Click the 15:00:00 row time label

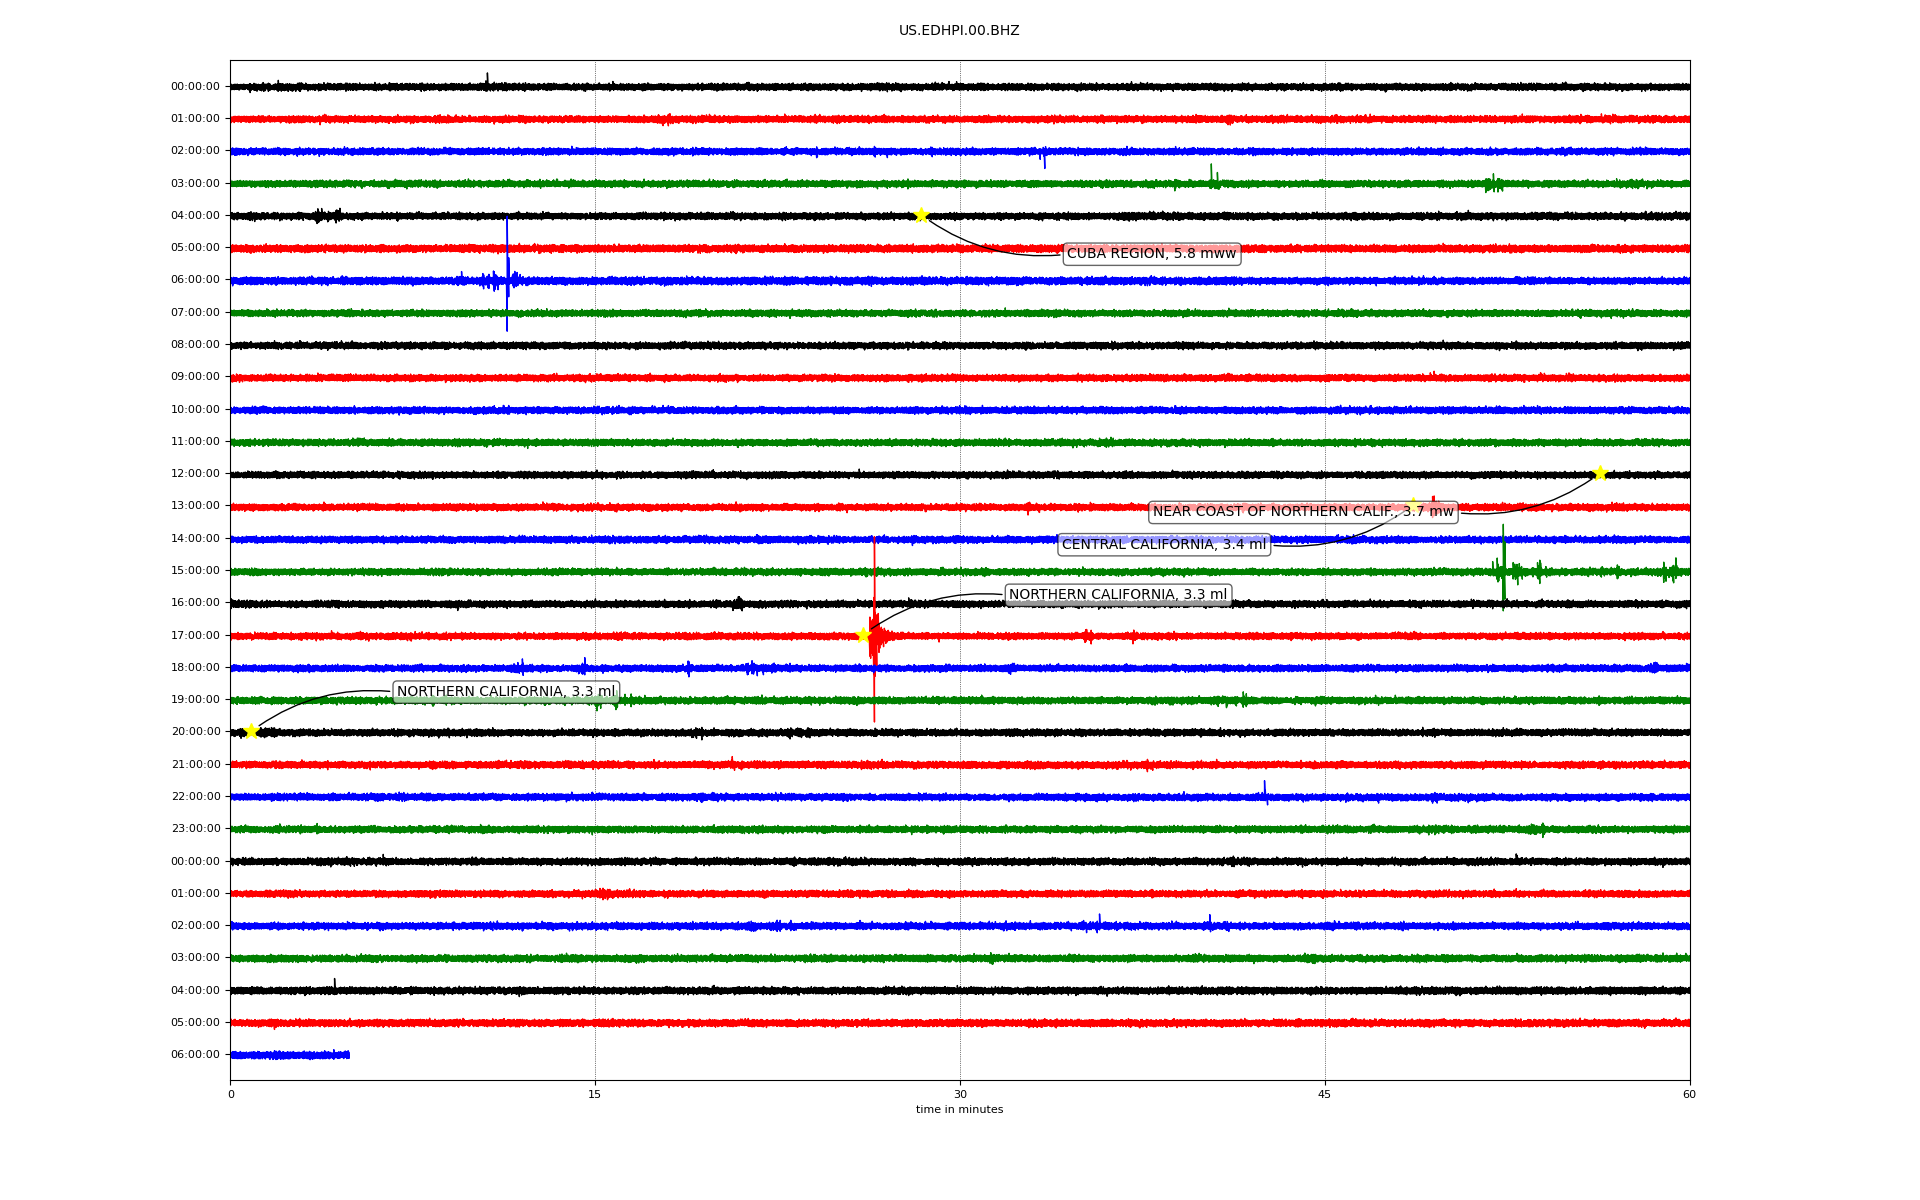pos(195,571)
